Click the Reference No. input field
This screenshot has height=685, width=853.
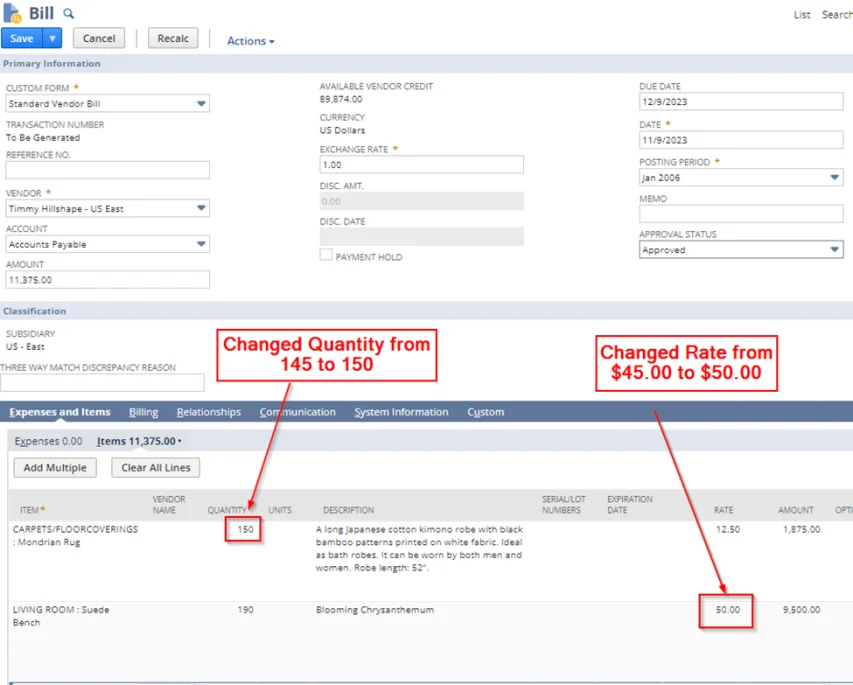click(107, 170)
